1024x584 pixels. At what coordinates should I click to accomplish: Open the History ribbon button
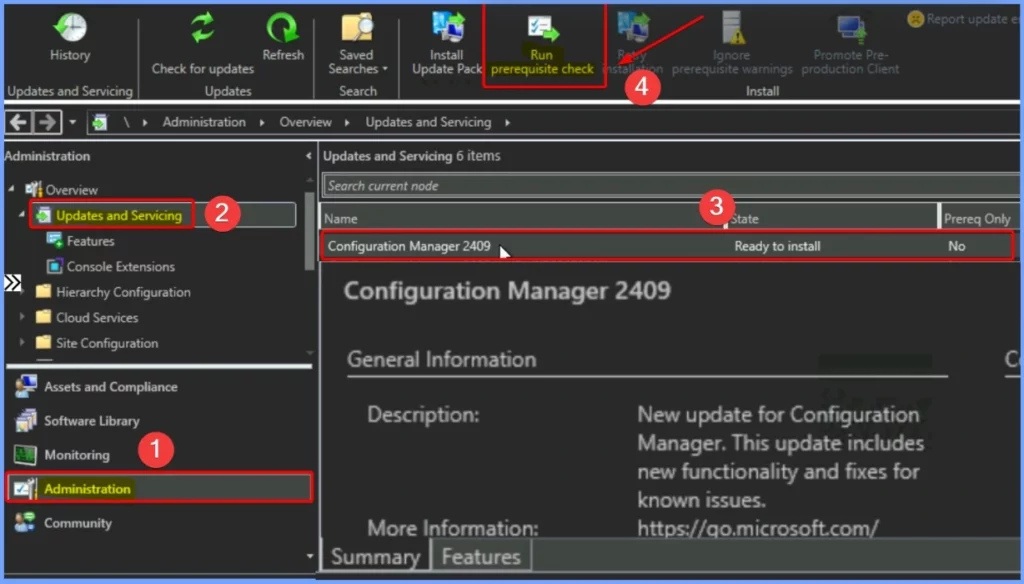pos(70,37)
